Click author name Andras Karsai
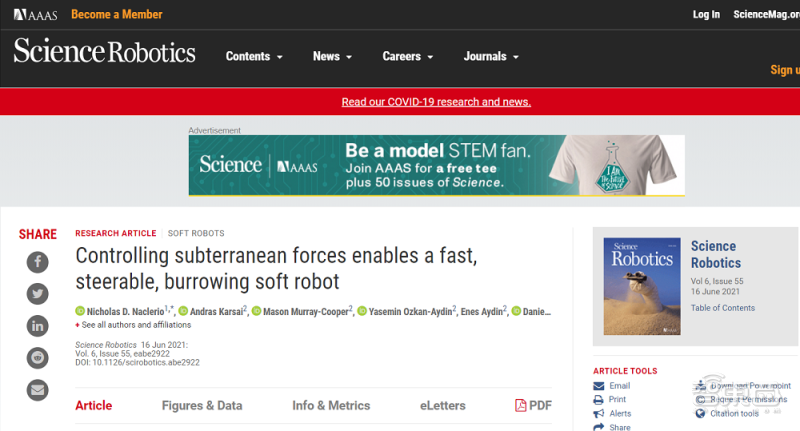This screenshot has width=800, height=431. click(x=216, y=312)
